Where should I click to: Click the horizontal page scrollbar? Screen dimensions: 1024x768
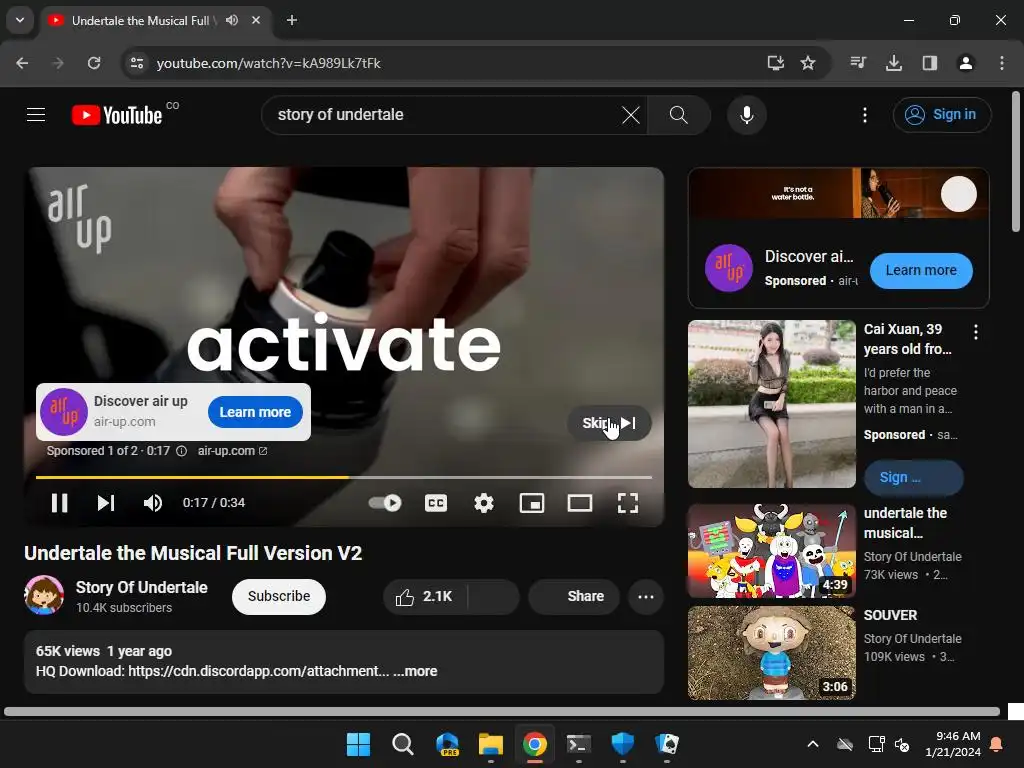click(502, 712)
